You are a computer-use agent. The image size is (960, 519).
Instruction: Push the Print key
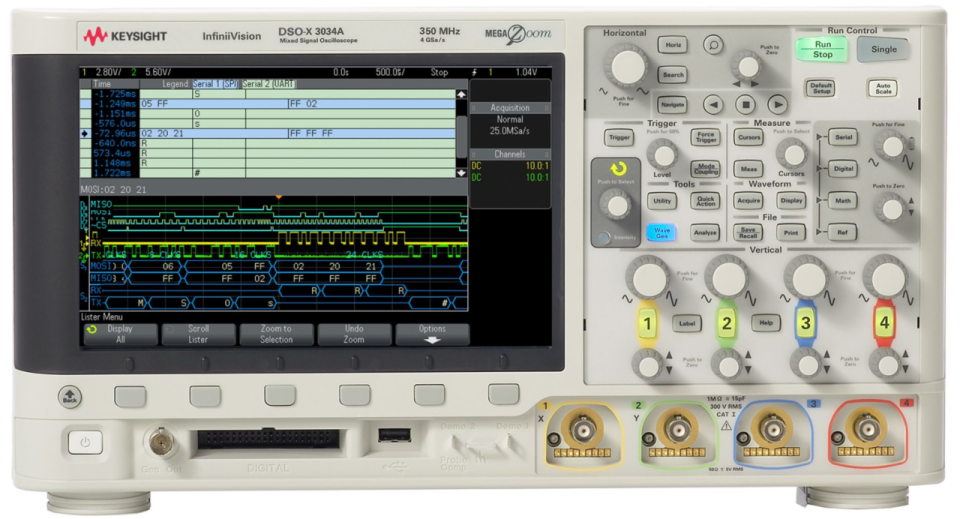(792, 232)
